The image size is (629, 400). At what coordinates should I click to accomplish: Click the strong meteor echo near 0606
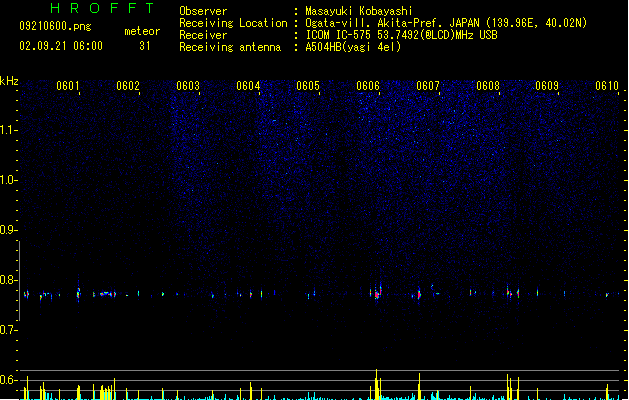click(x=377, y=294)
